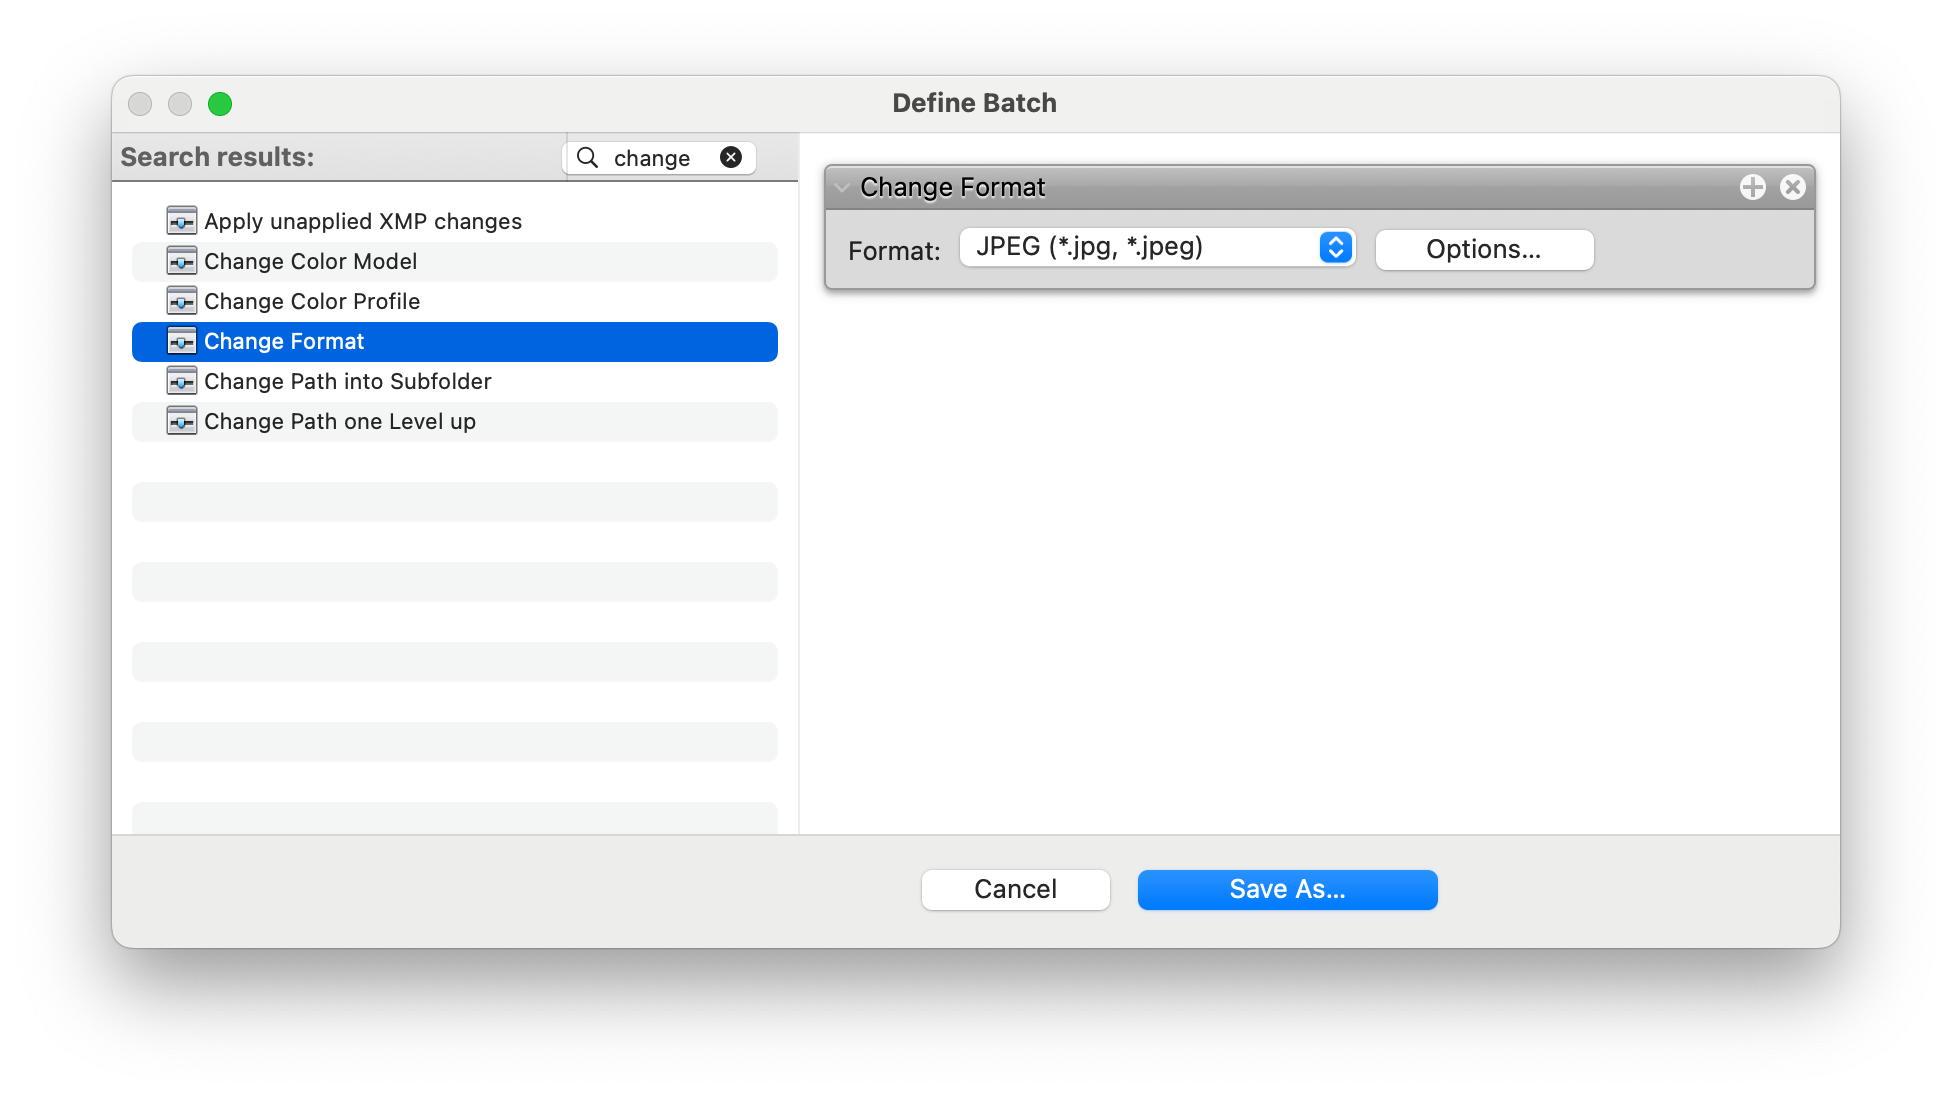Add another action with the plus icon

tap(1752, 187)
